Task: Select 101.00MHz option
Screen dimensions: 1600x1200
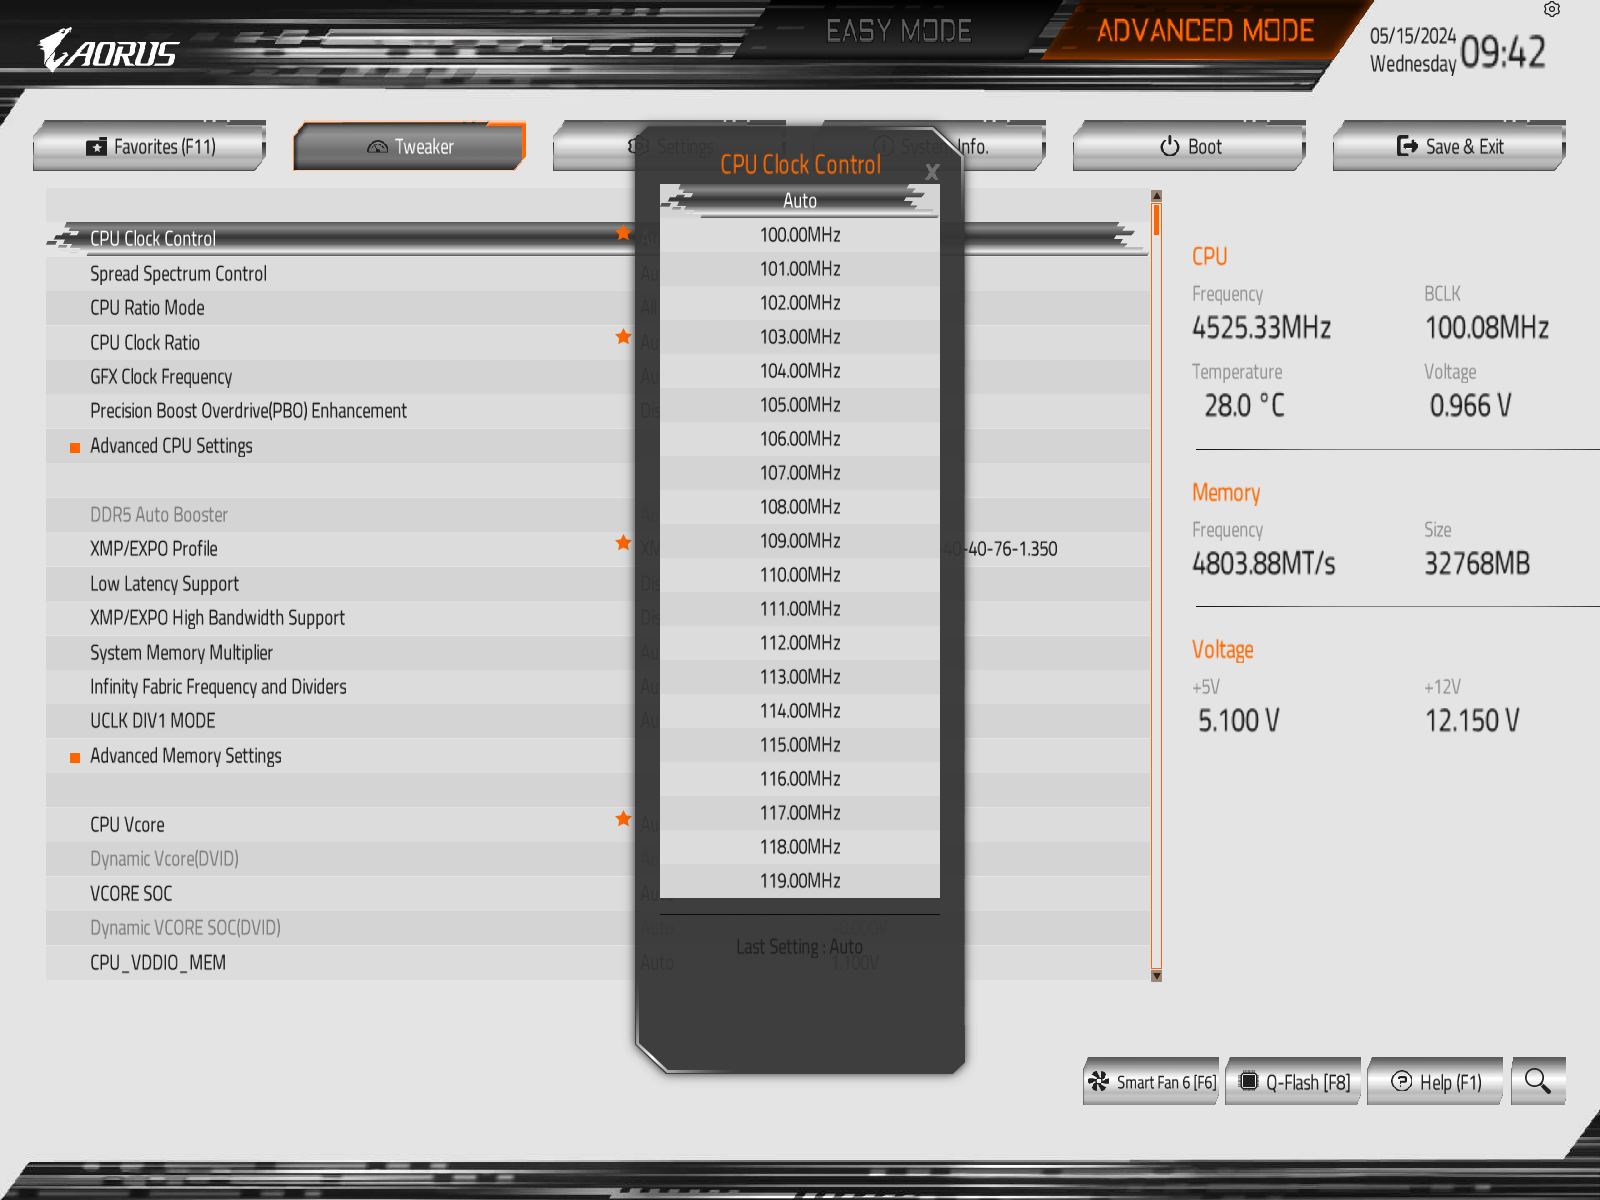Action: tap(800, 269)
